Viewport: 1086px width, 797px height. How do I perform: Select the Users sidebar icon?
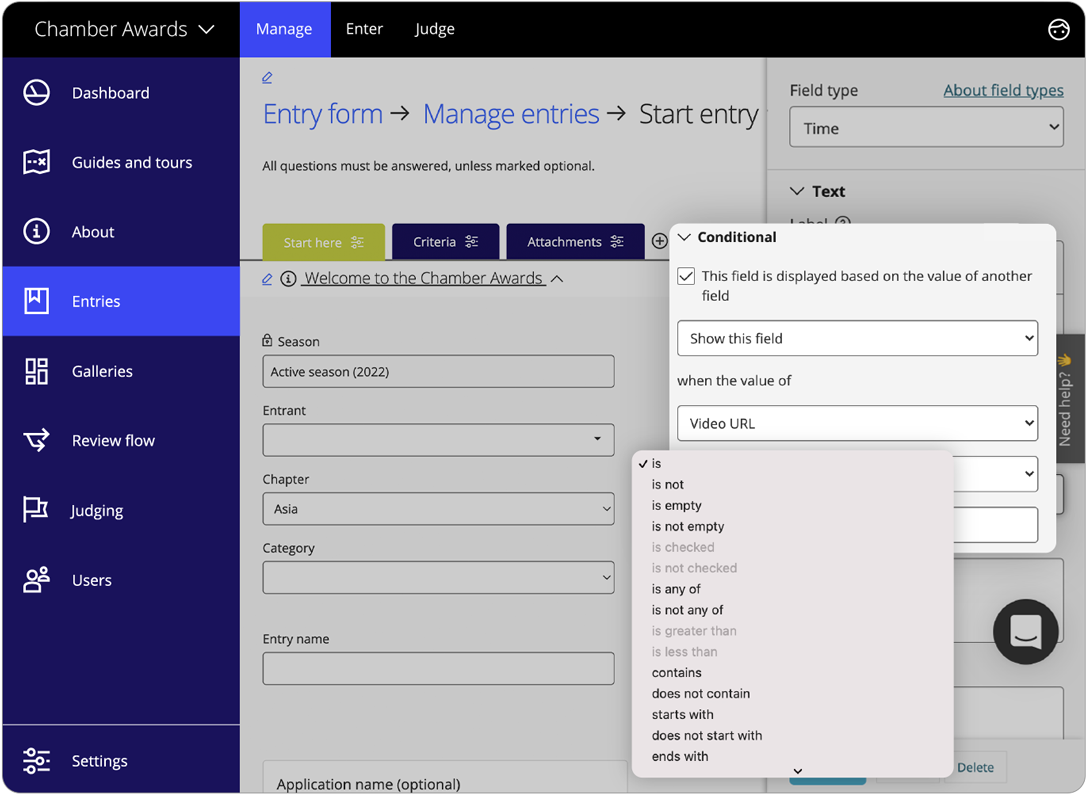click(x=36, y=580)
